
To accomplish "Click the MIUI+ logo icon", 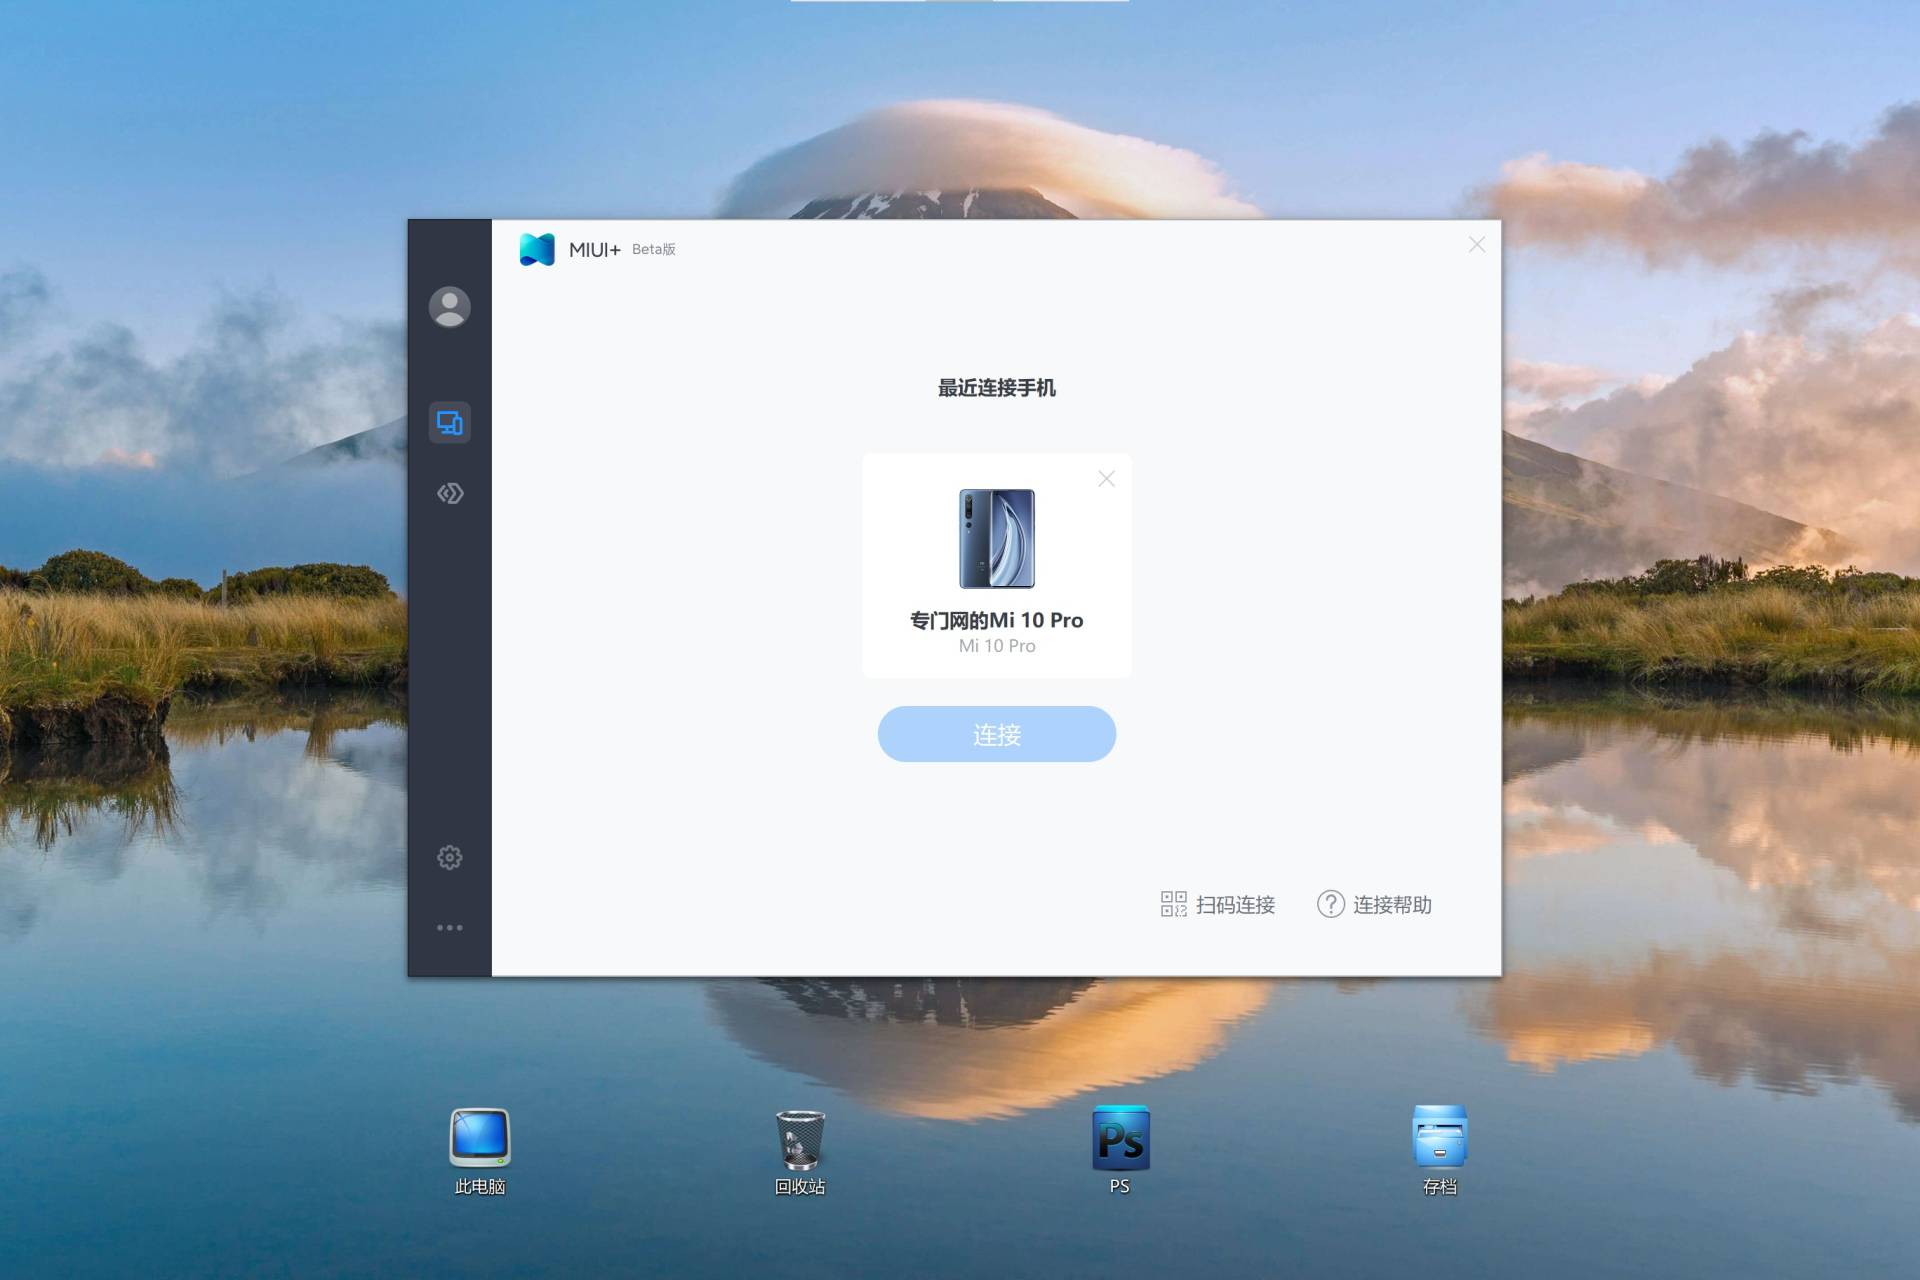I will click(x=537, y=249).
